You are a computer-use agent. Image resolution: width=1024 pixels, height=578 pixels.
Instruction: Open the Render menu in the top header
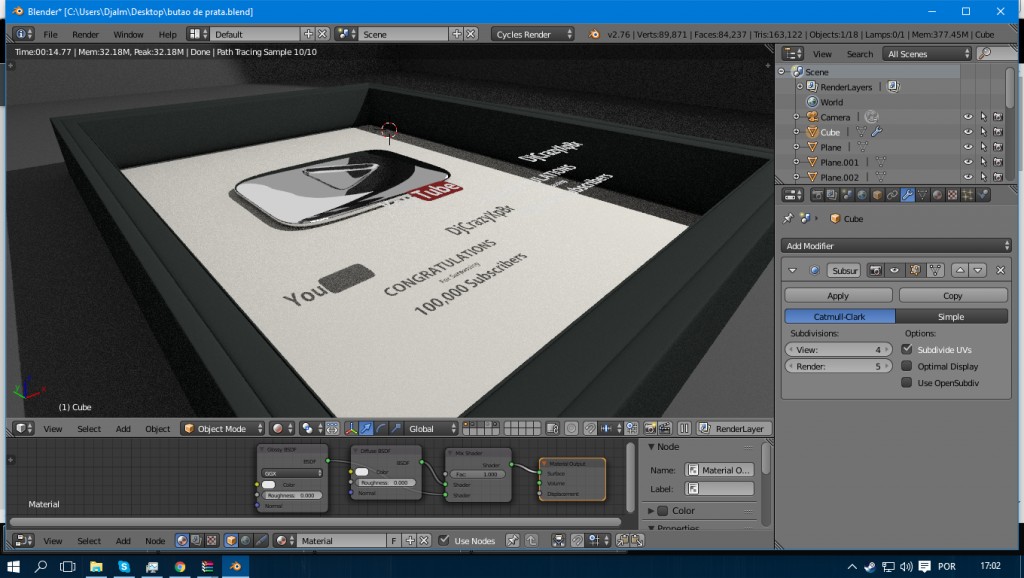point(85,33)
